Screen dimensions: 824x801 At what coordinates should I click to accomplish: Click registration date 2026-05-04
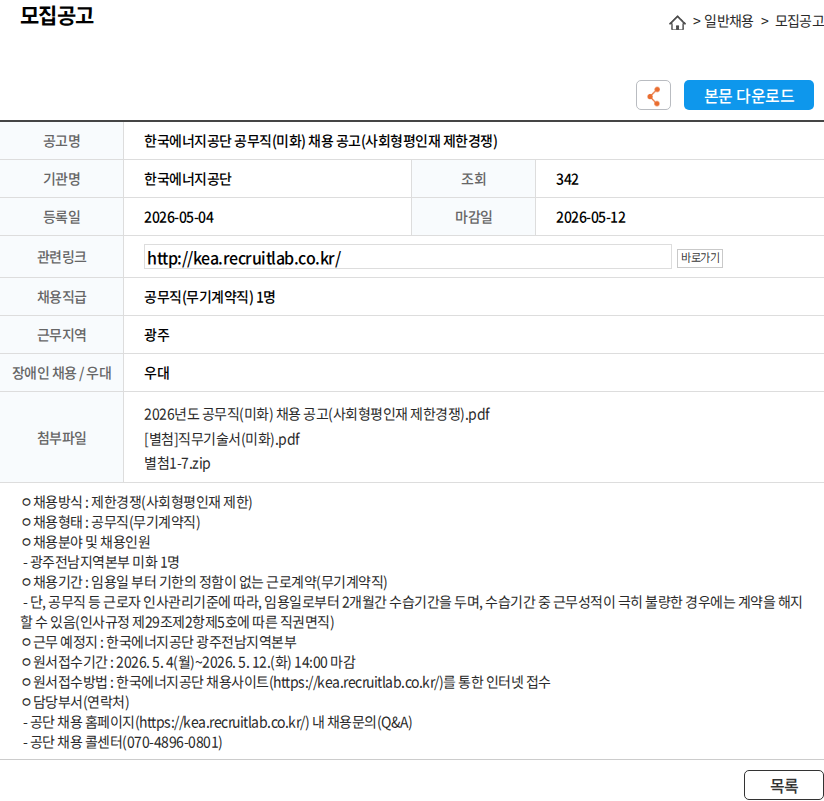point(179,218)
